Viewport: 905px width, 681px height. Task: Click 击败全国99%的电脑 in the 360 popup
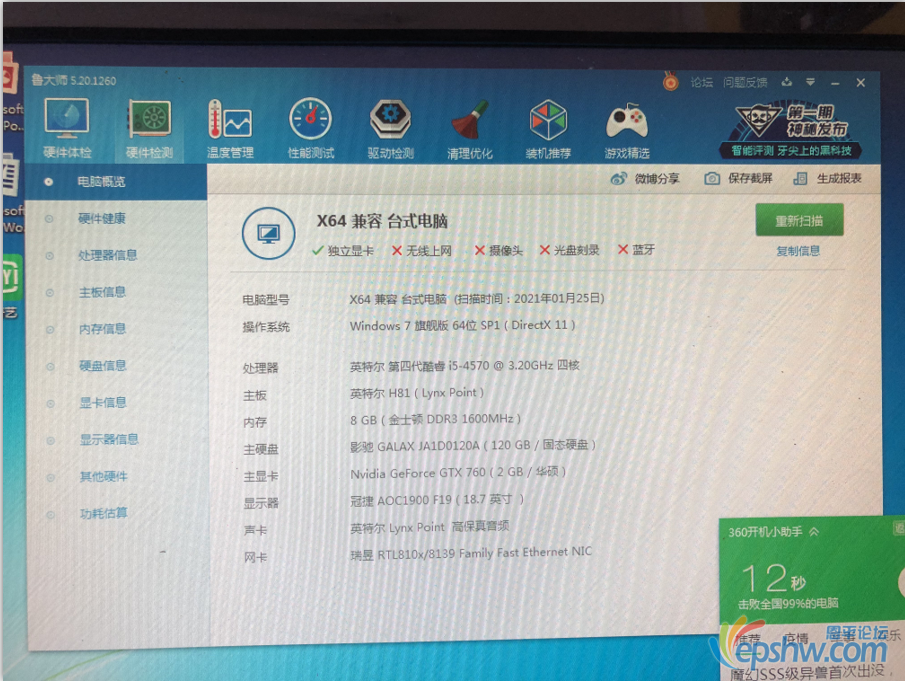pos(788,604)
